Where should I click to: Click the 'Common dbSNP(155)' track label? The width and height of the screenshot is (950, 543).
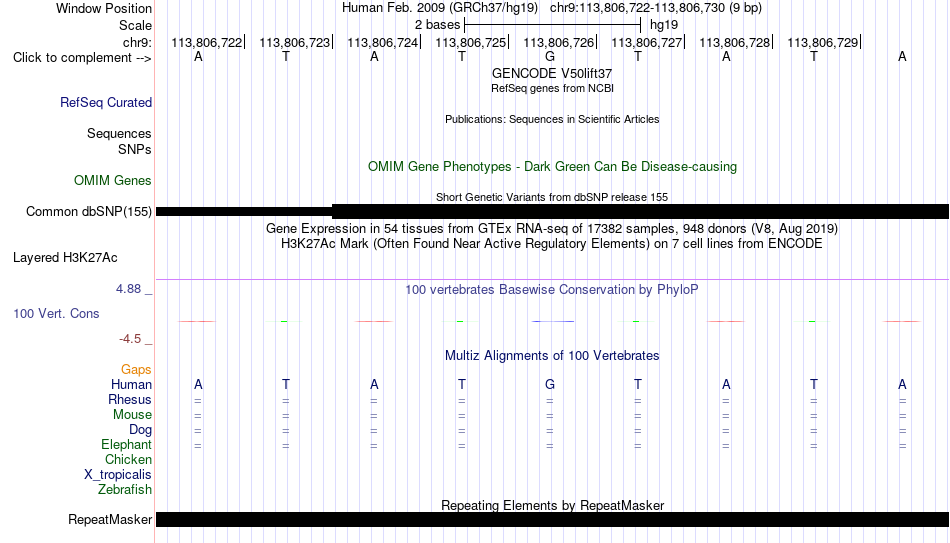88,212
